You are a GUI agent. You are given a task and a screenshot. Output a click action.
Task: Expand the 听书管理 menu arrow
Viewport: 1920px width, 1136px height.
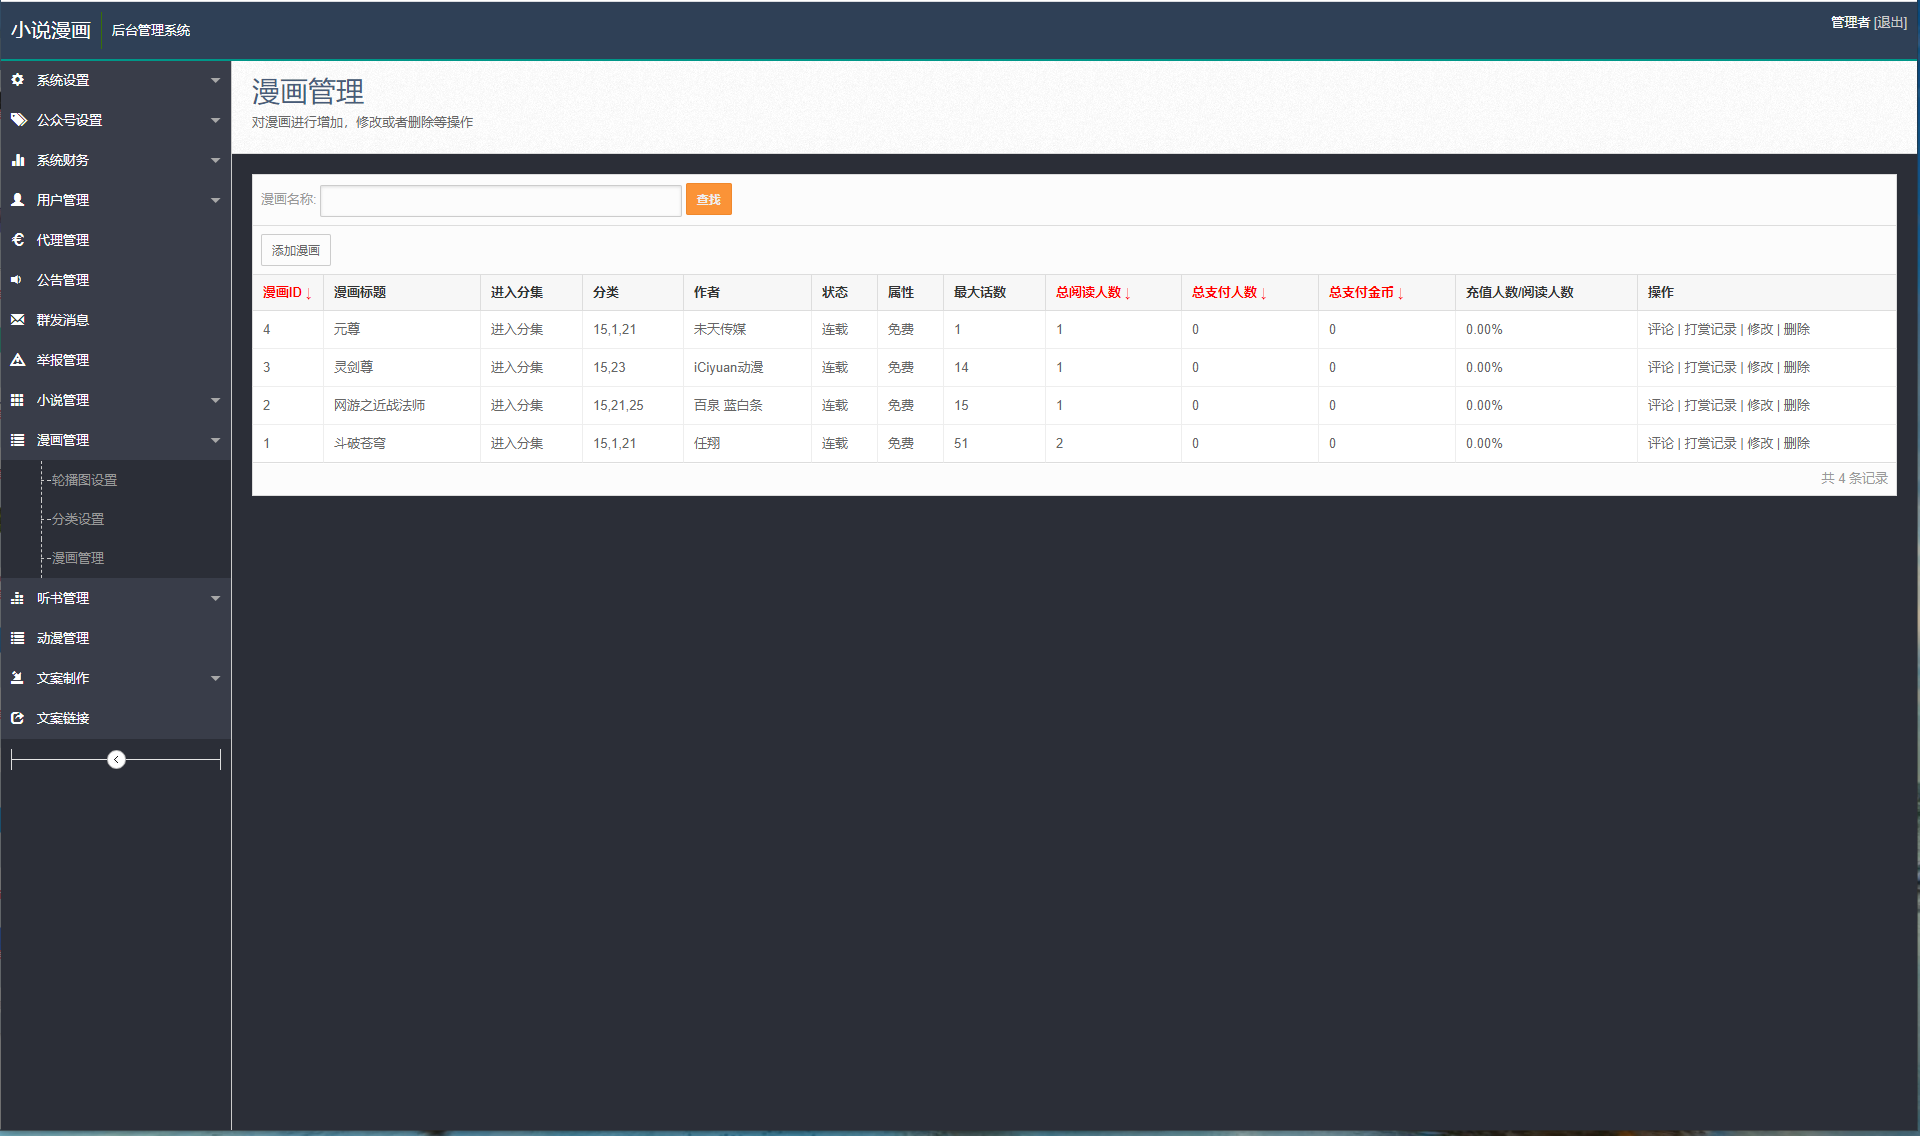coord(215,598)
